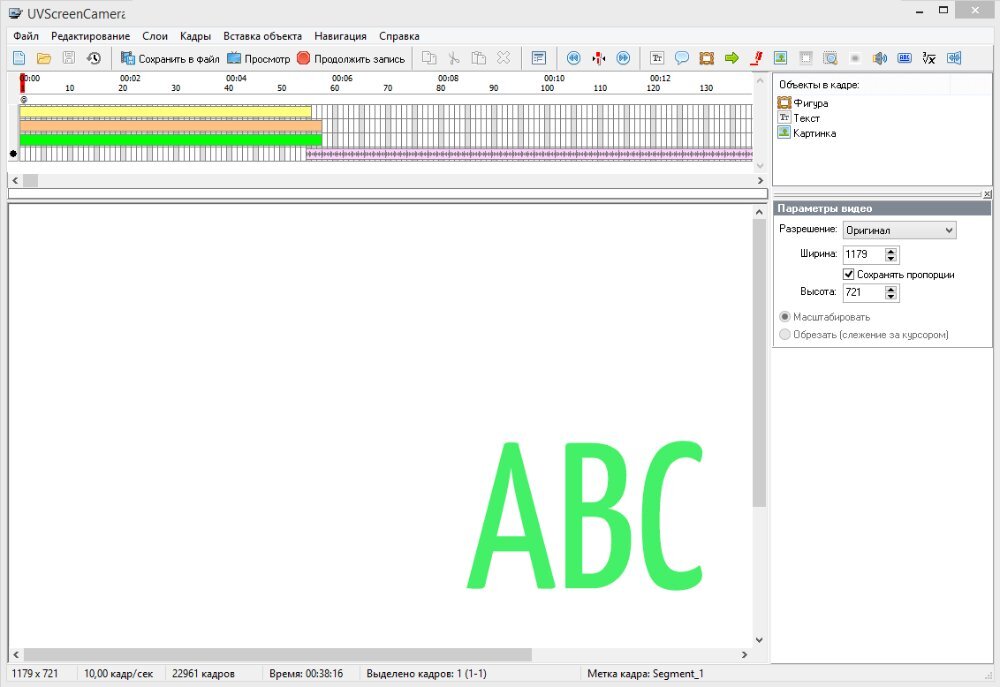Select the Масштабировать radio button

[785, 317]
